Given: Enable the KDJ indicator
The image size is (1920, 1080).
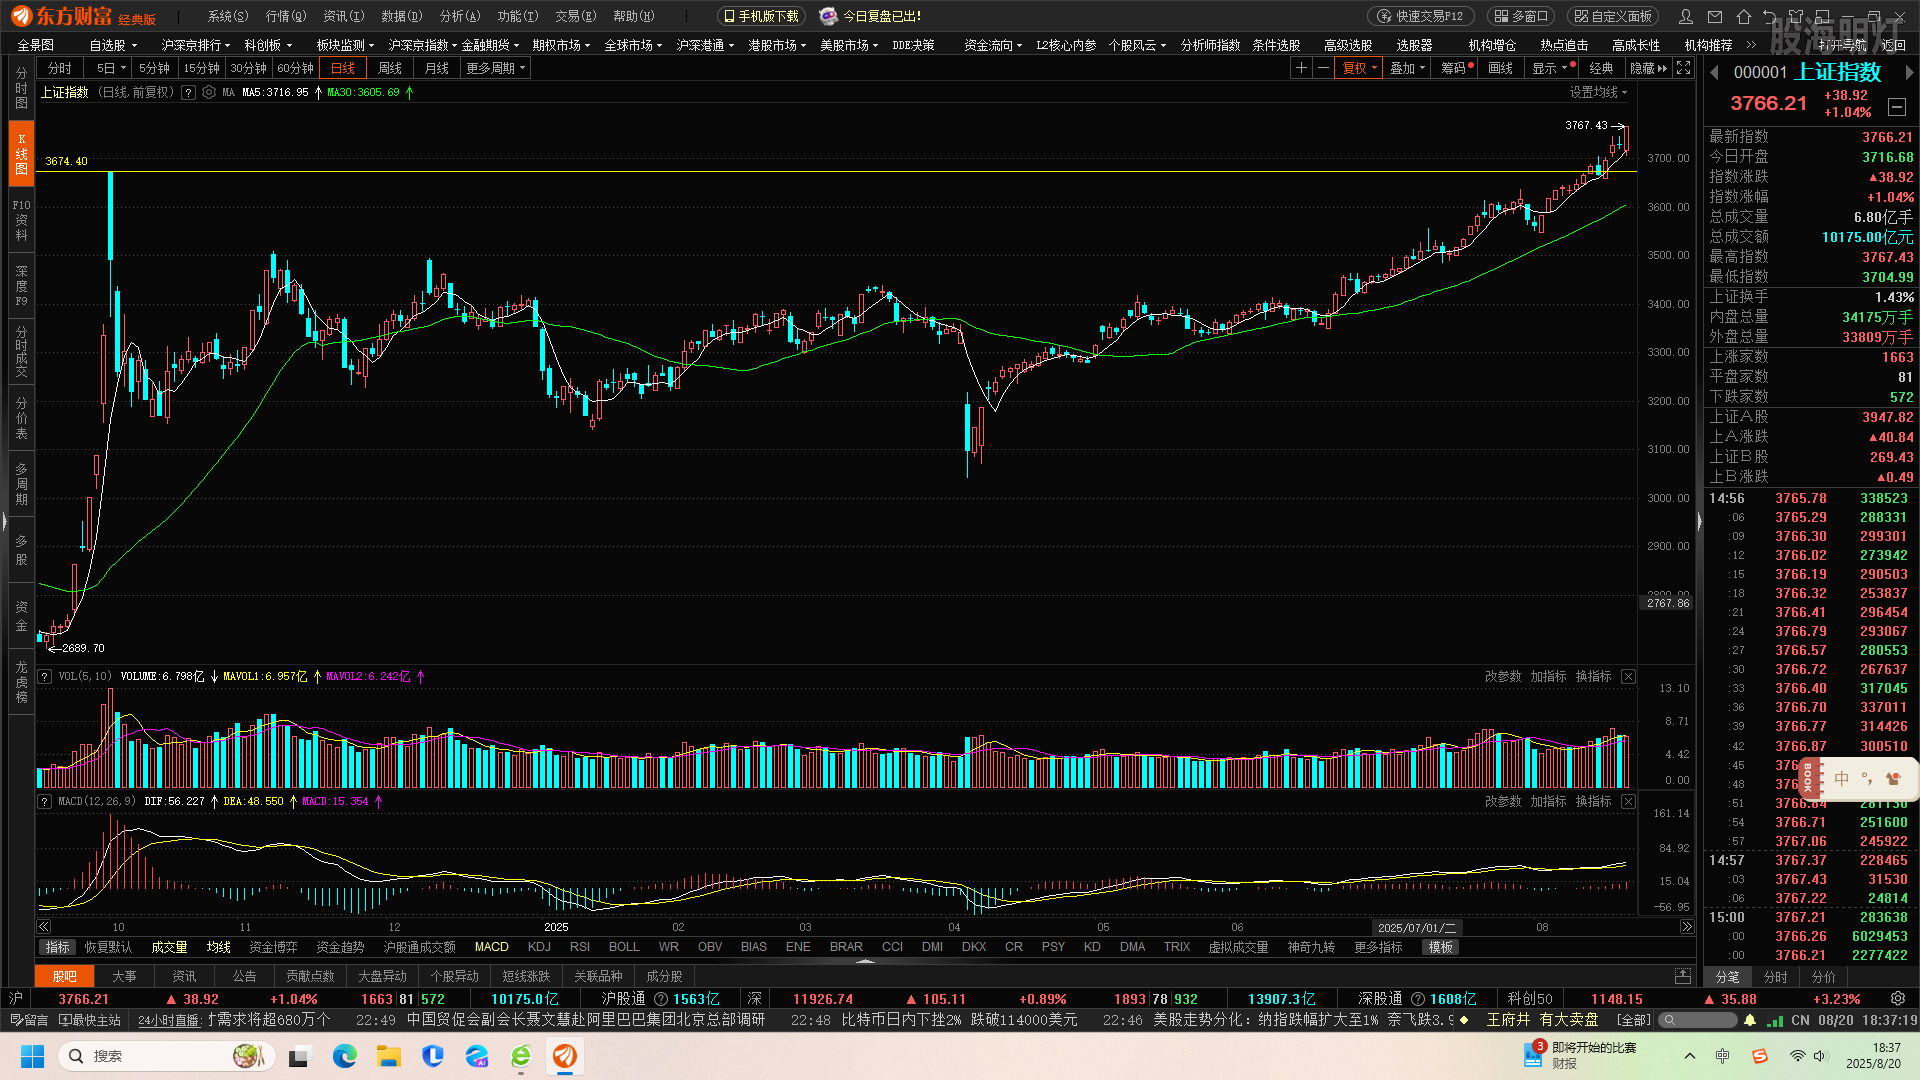Looking at the screenshot, I should pyautogui.click(x=539, y=947).
